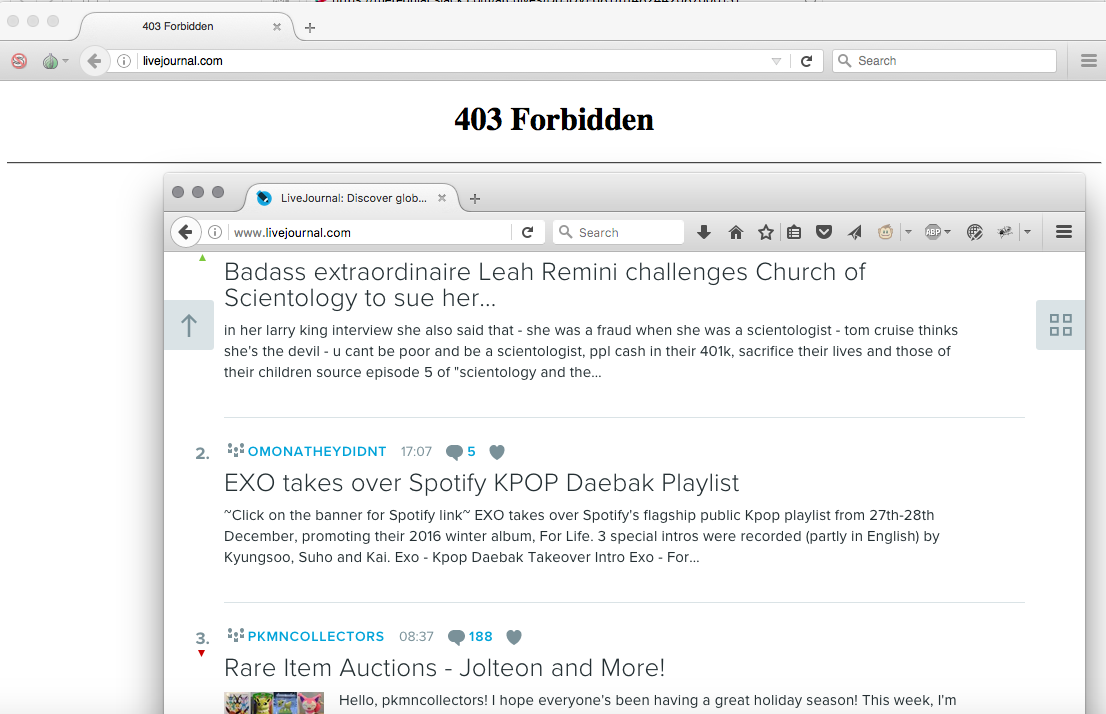
Task: Bookmark this page with the star icon
Action: point(766,232)
